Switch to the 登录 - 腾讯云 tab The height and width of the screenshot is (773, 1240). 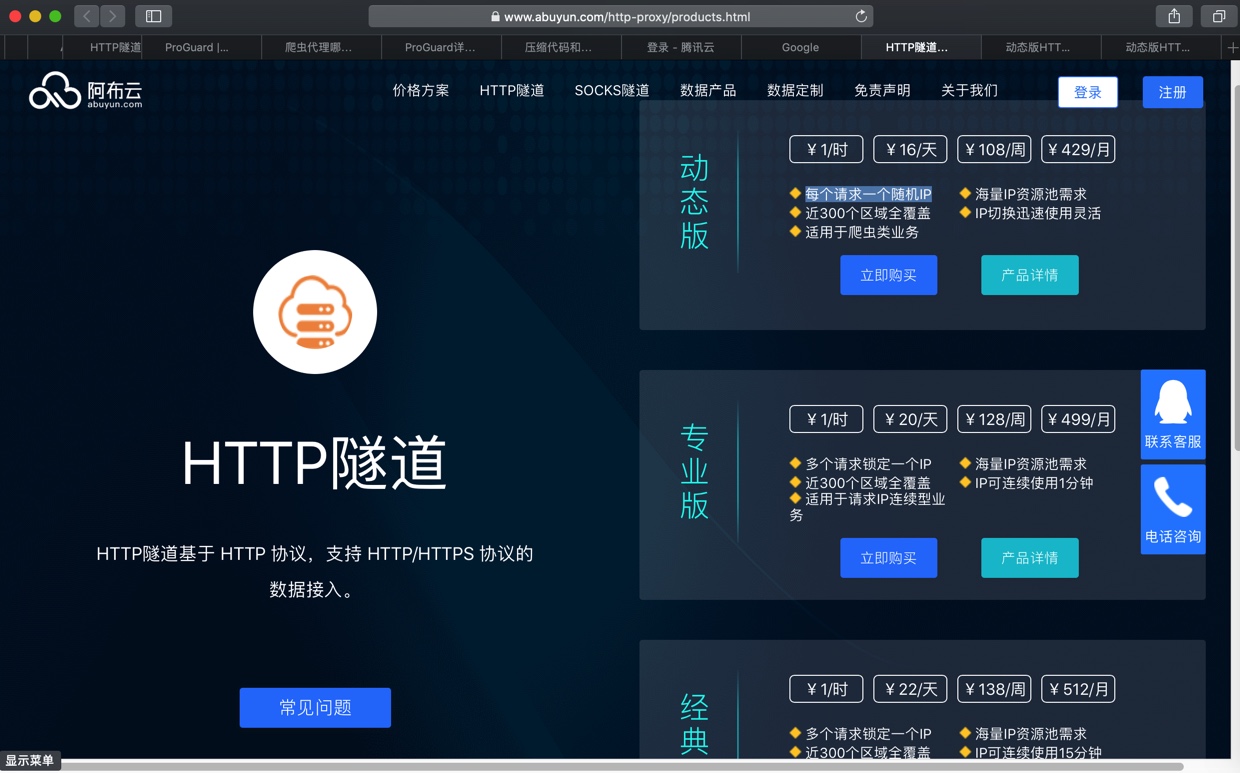[x=680, y=47]
